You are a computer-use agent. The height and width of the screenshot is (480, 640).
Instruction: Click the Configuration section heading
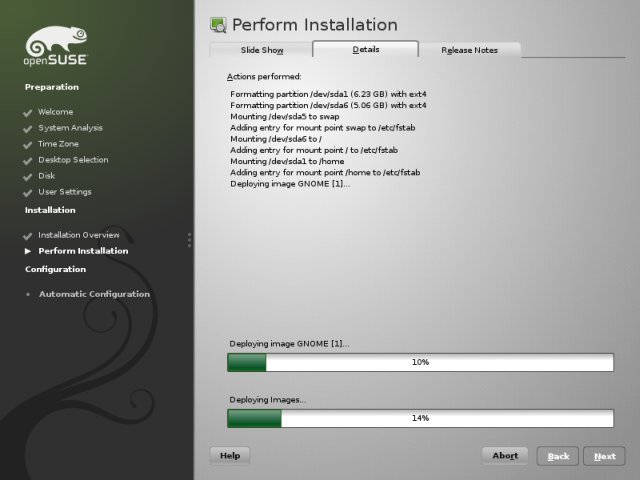[56, 269]
